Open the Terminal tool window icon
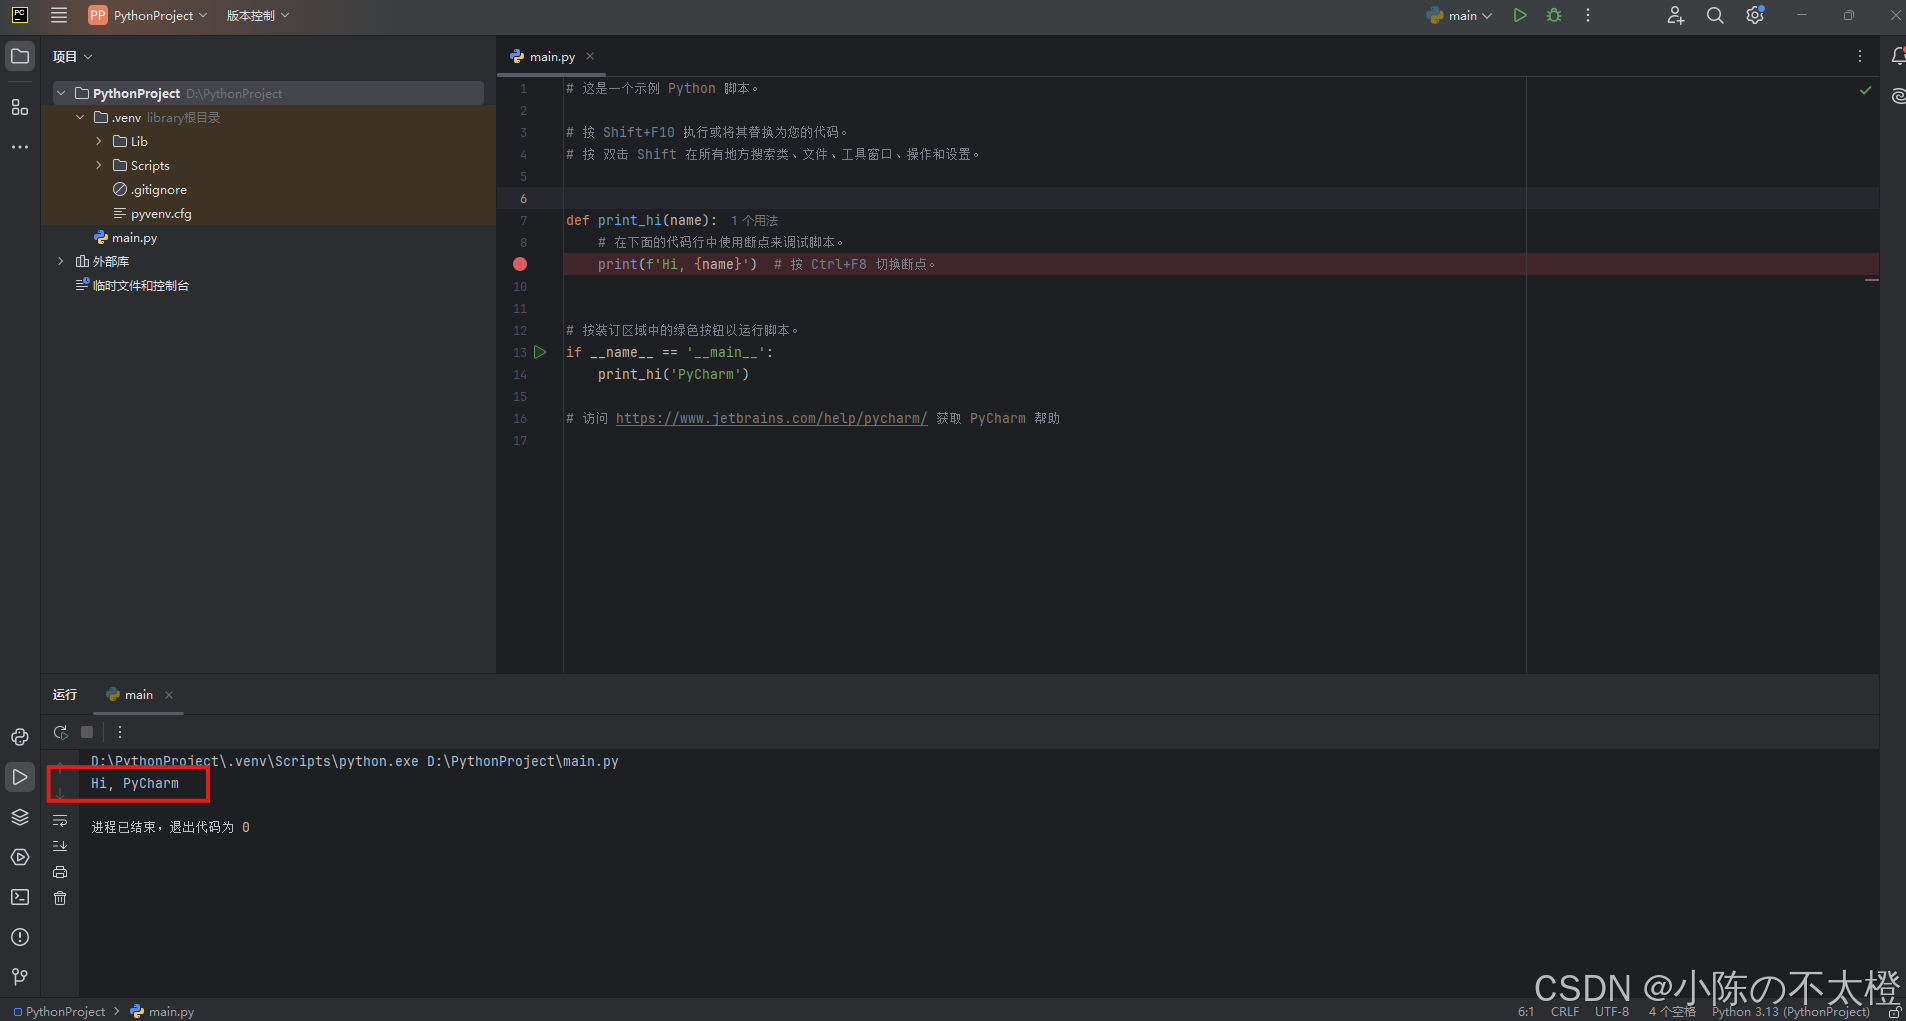The width and height of the screenshot is (1906, 1021). 20,897
